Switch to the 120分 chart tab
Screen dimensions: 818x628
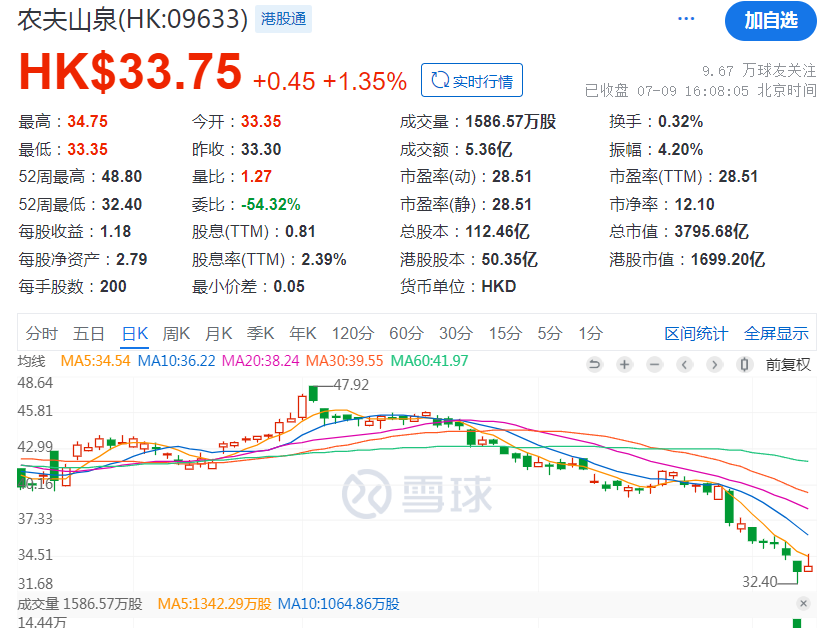pyautogui.click(x=353, y=333)
